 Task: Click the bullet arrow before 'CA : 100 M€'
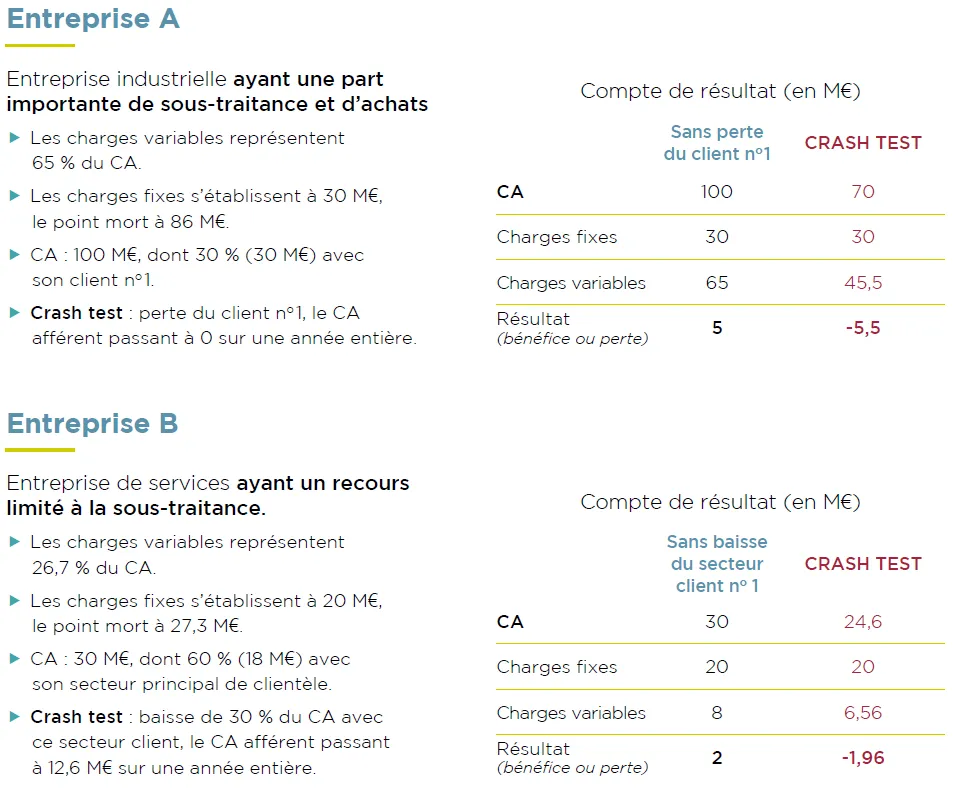14,254
